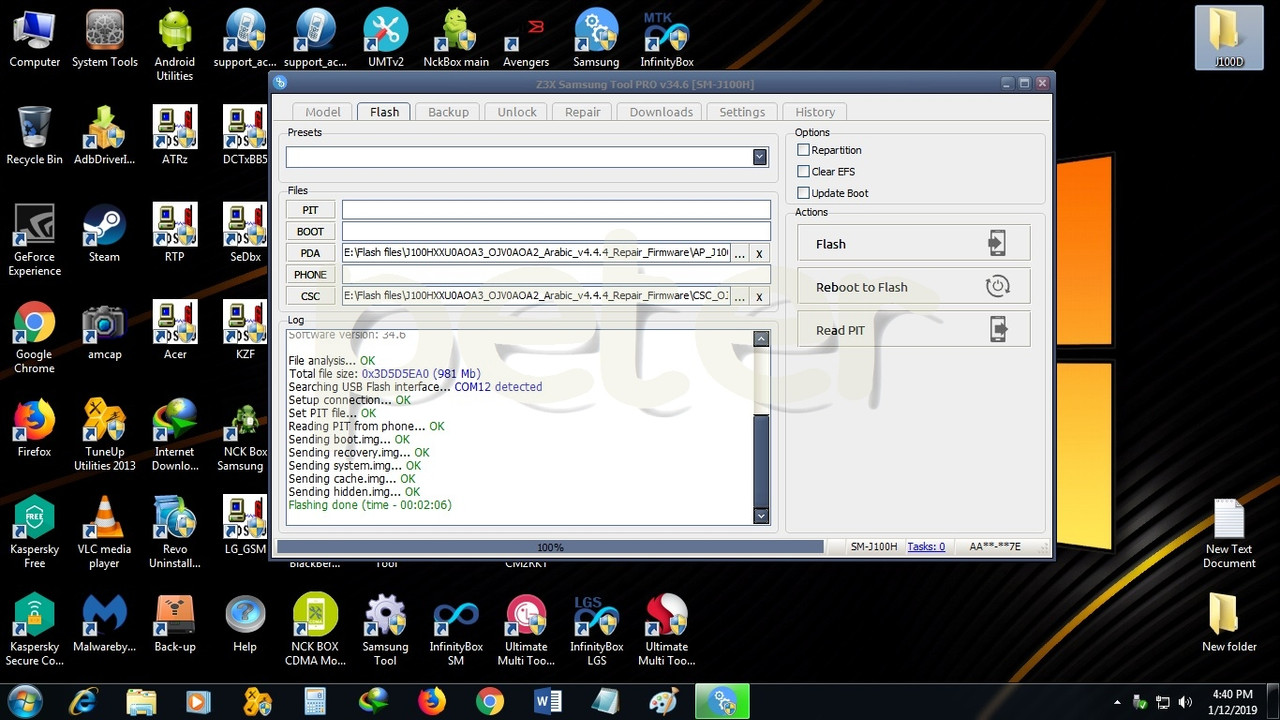The height and width of the screenshot is (720, 1280).
Task: Tick the Clear EFS checkbox
Action: (x=803, y=172)
